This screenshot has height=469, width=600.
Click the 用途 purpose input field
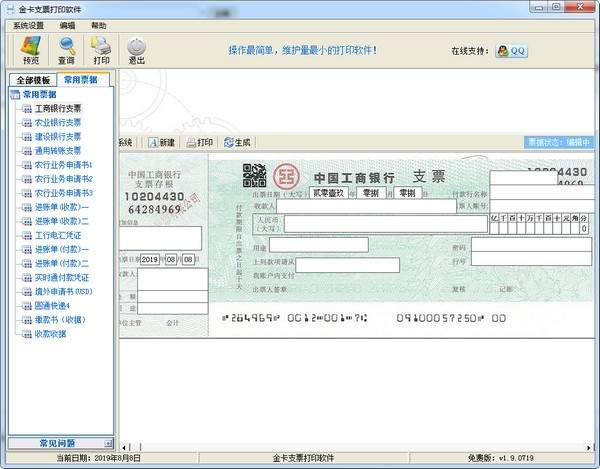click(x=330, y=245)
